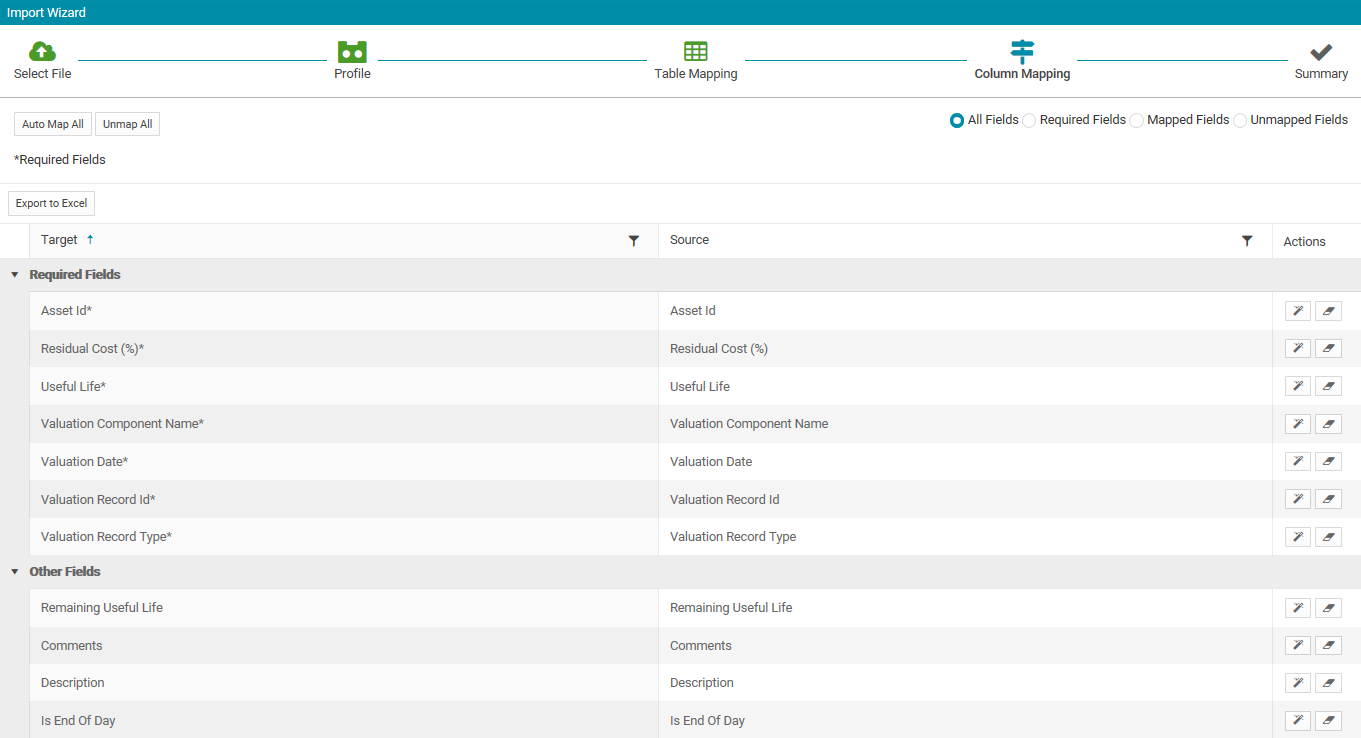Image resolution: width=1361 pixels, height=738 pixels.
Task: Open the Column Mapping step
Action: pyautogui.click(x=1022, y=60)
